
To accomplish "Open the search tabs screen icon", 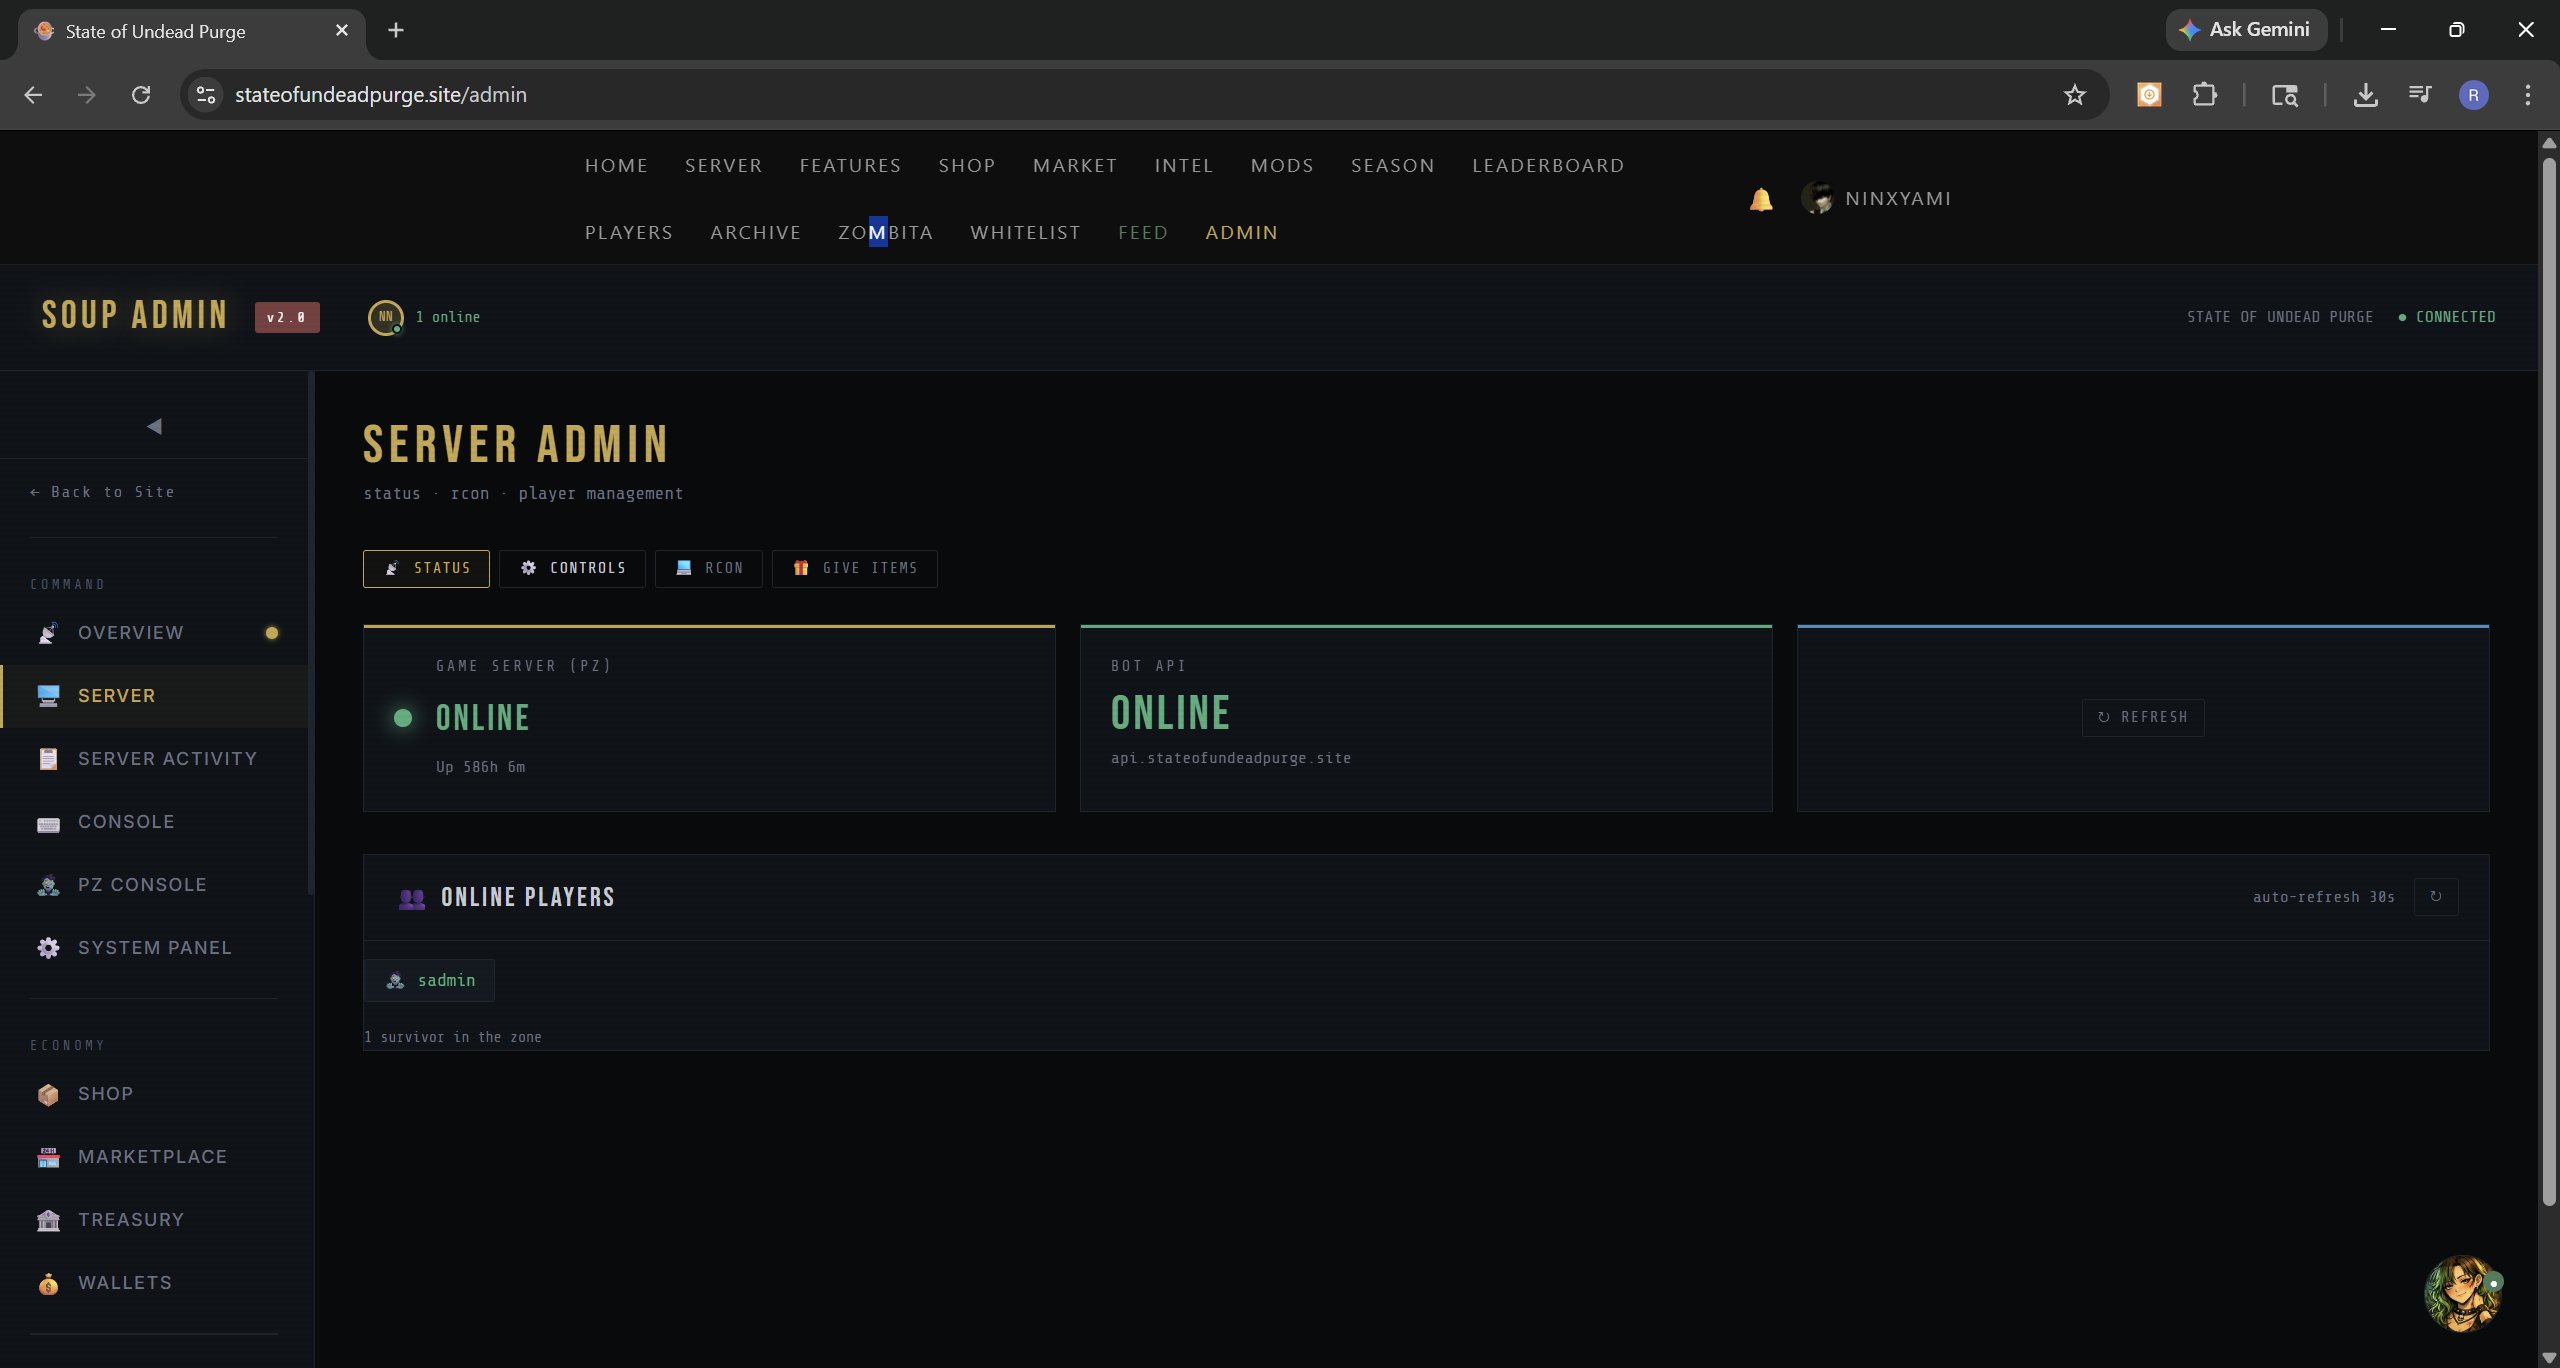I will click(2284, 95).
